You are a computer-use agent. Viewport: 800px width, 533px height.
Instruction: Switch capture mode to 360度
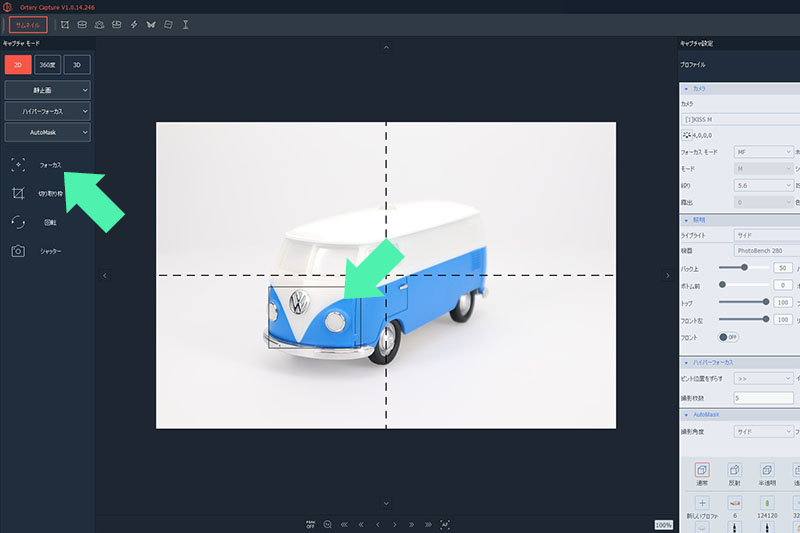click(x=48, y=65)
